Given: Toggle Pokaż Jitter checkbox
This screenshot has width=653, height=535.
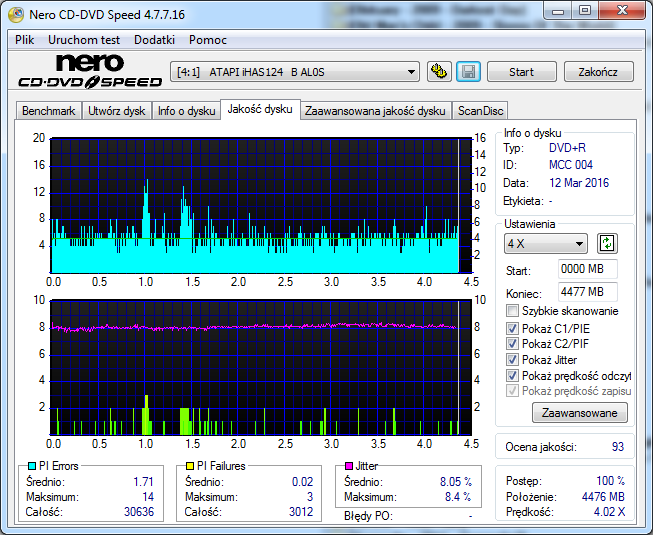Looking at the screenshot, I should click(512, 359).
